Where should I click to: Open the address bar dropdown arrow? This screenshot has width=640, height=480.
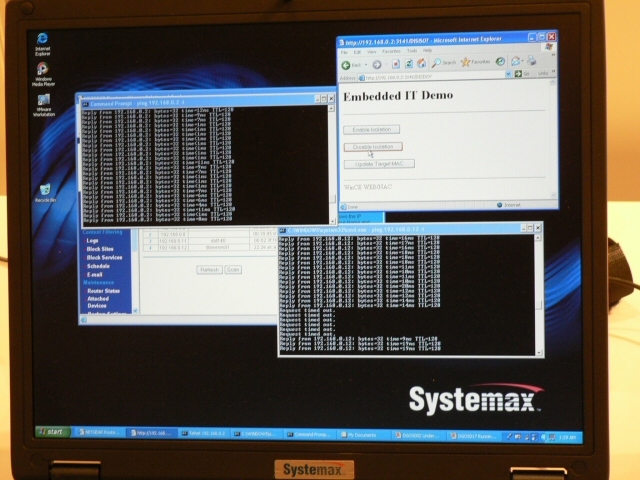pyautogui.click(x=509, y=74)
